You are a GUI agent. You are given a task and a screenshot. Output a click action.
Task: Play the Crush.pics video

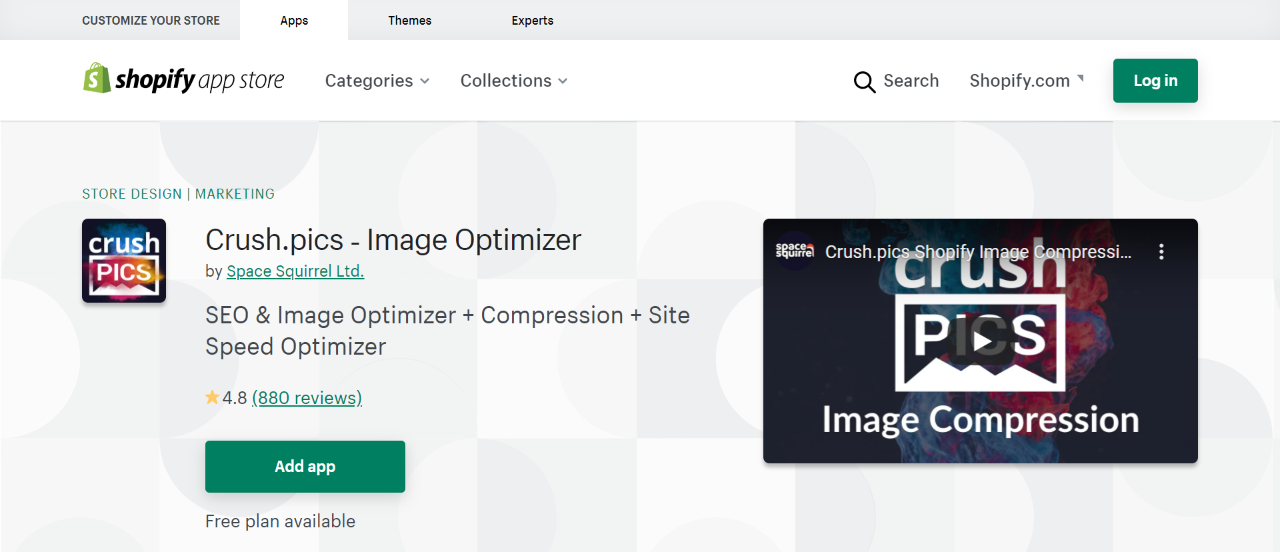pyautogui.click(x=980, y=341)
